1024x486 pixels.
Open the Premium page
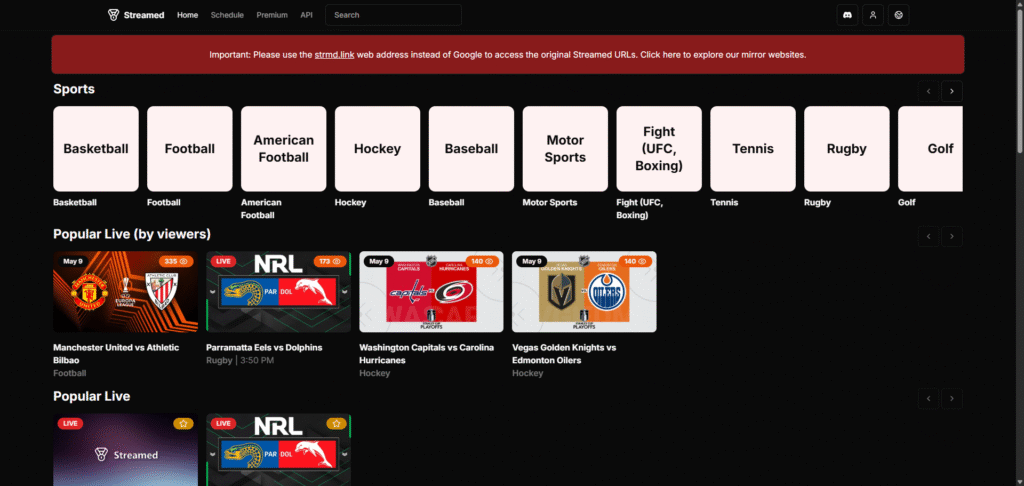(272, 15)
